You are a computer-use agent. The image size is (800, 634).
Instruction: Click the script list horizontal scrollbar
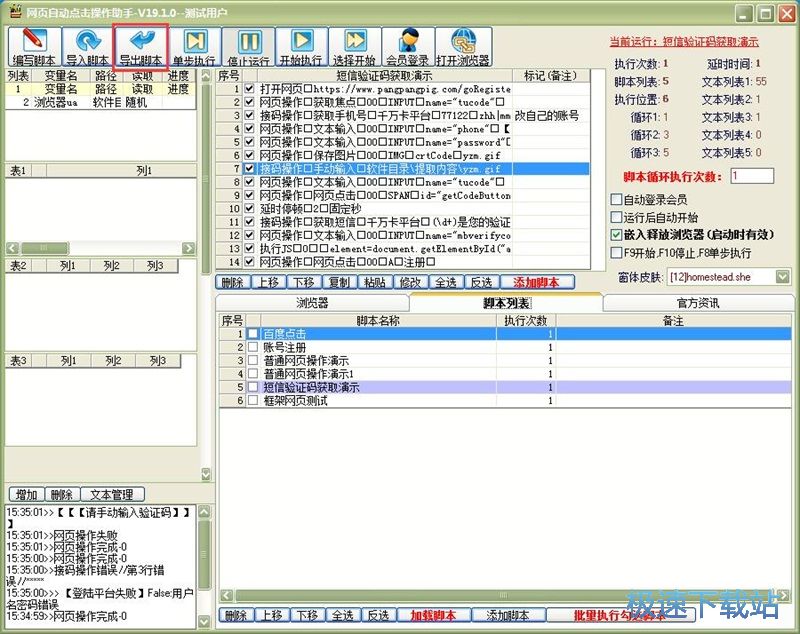point(504,595)
